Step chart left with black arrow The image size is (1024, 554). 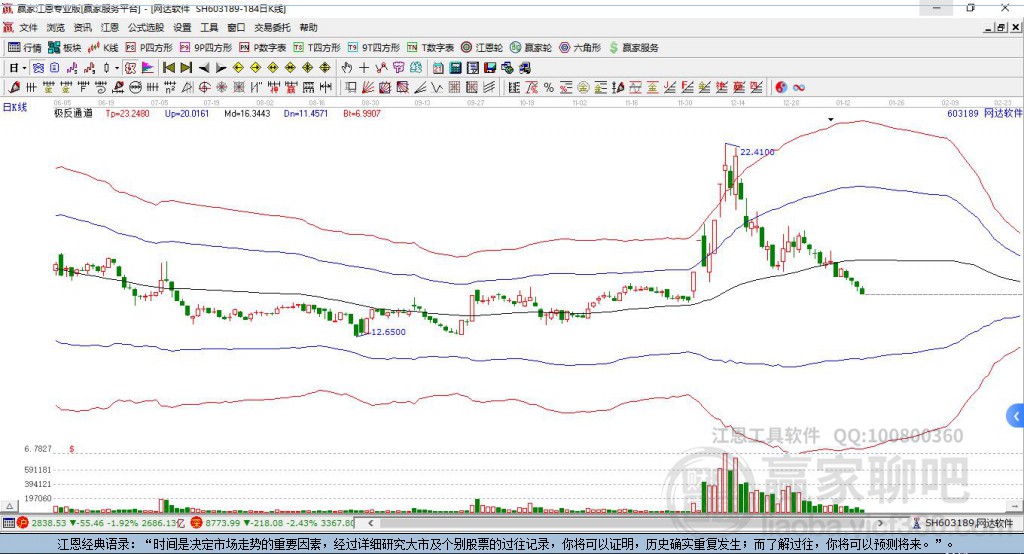click(x=204, y=68)
